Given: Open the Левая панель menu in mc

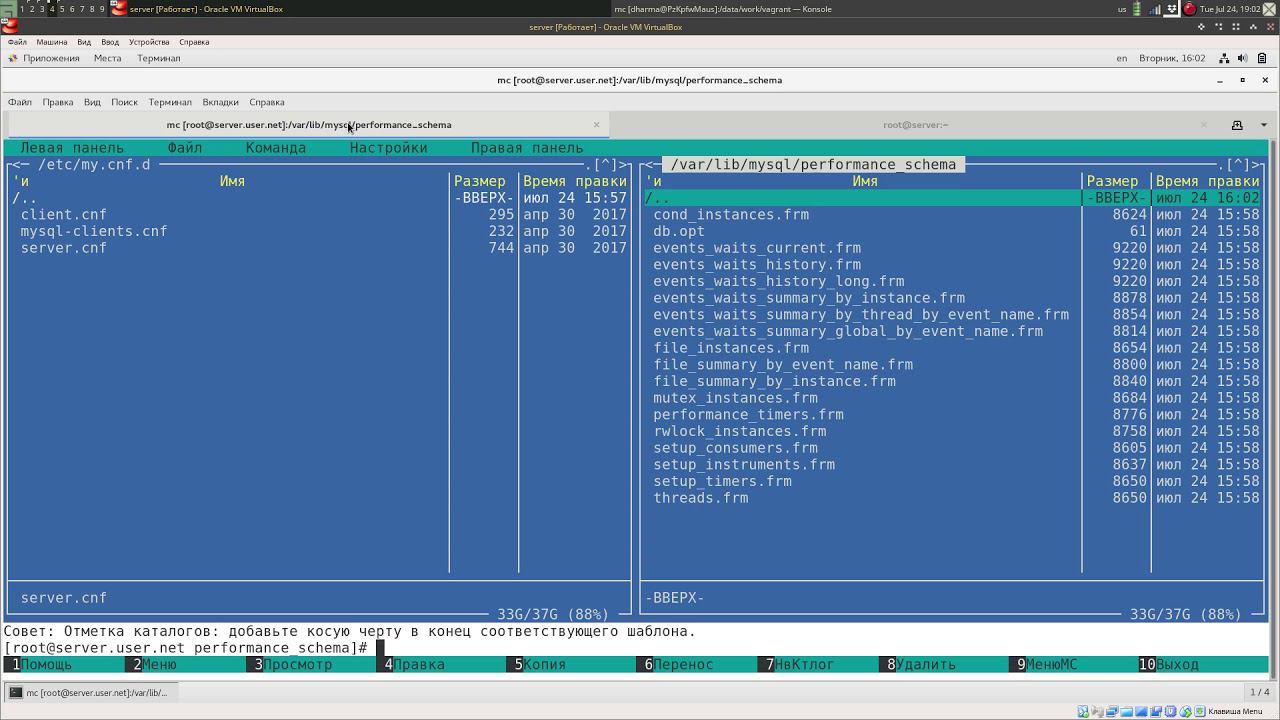Looking at the screenshot, I should tap(72, 148).
